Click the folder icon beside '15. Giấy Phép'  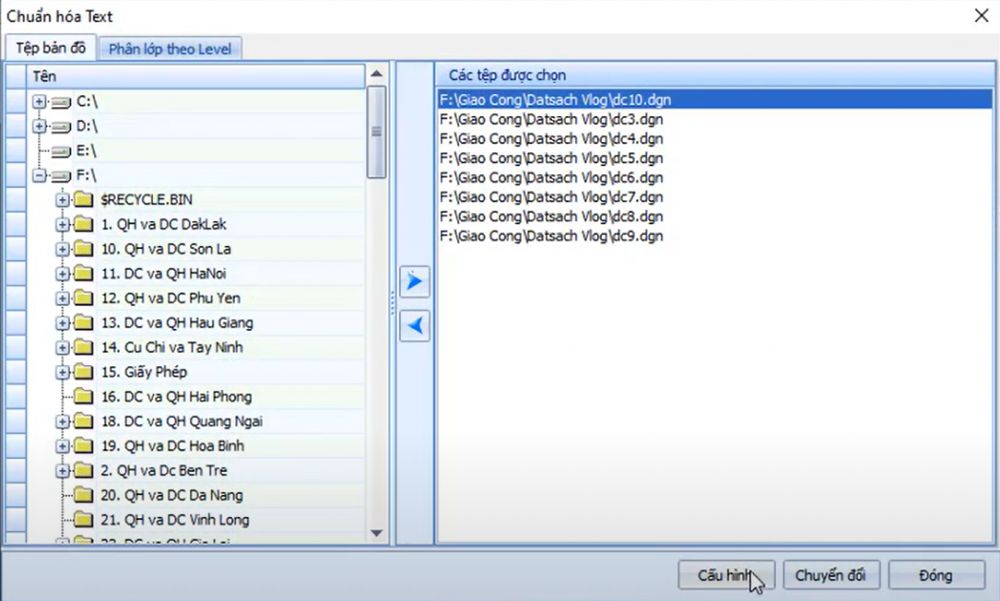tap(85, 371)
